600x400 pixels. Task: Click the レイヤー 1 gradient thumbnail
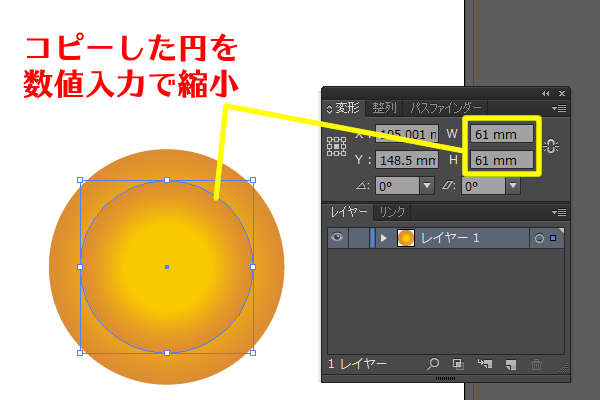405,238
